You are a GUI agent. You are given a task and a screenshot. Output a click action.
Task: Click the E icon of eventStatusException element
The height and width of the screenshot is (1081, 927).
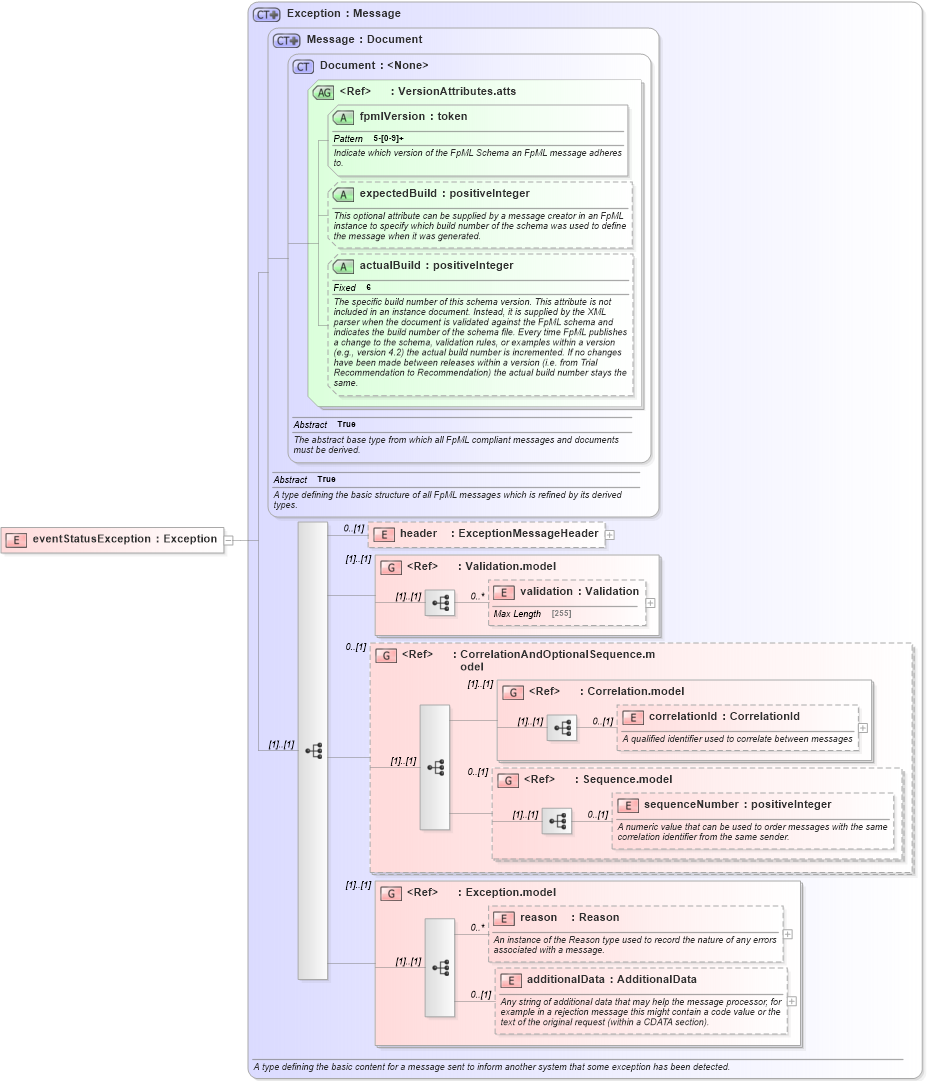[x=17, y=540]
